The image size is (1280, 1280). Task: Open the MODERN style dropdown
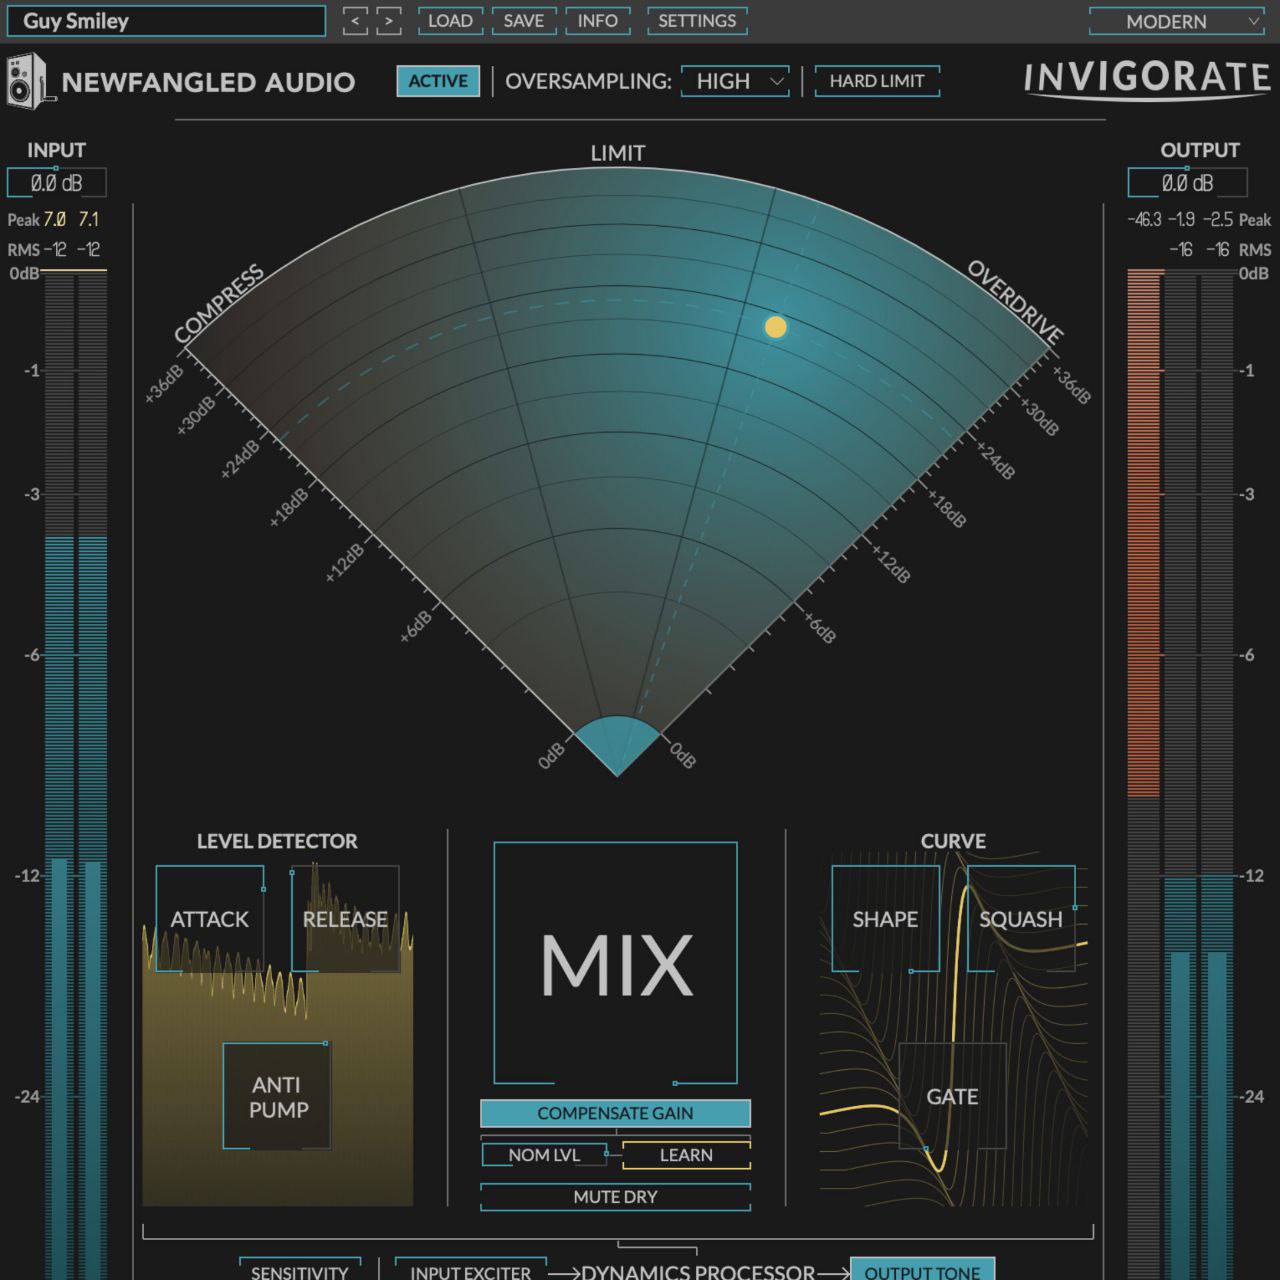(x=1178, y=21)
